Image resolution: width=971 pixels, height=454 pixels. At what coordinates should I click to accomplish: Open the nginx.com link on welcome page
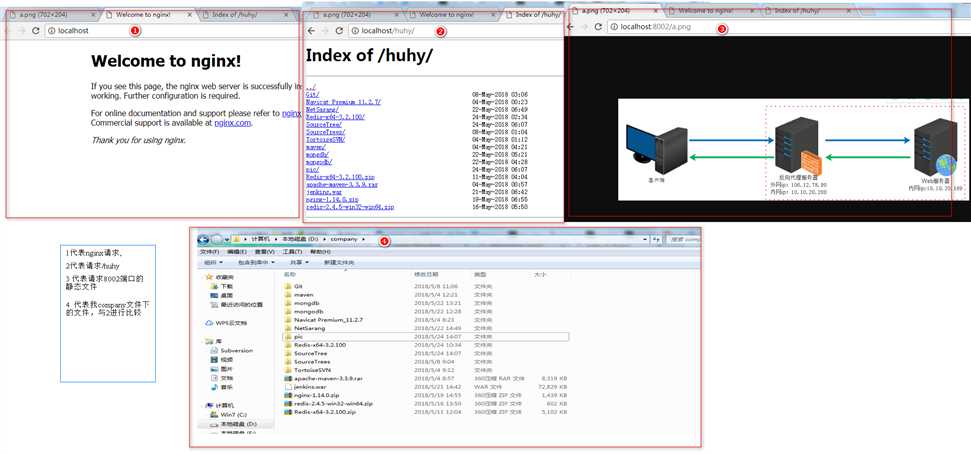pos(232,123)
